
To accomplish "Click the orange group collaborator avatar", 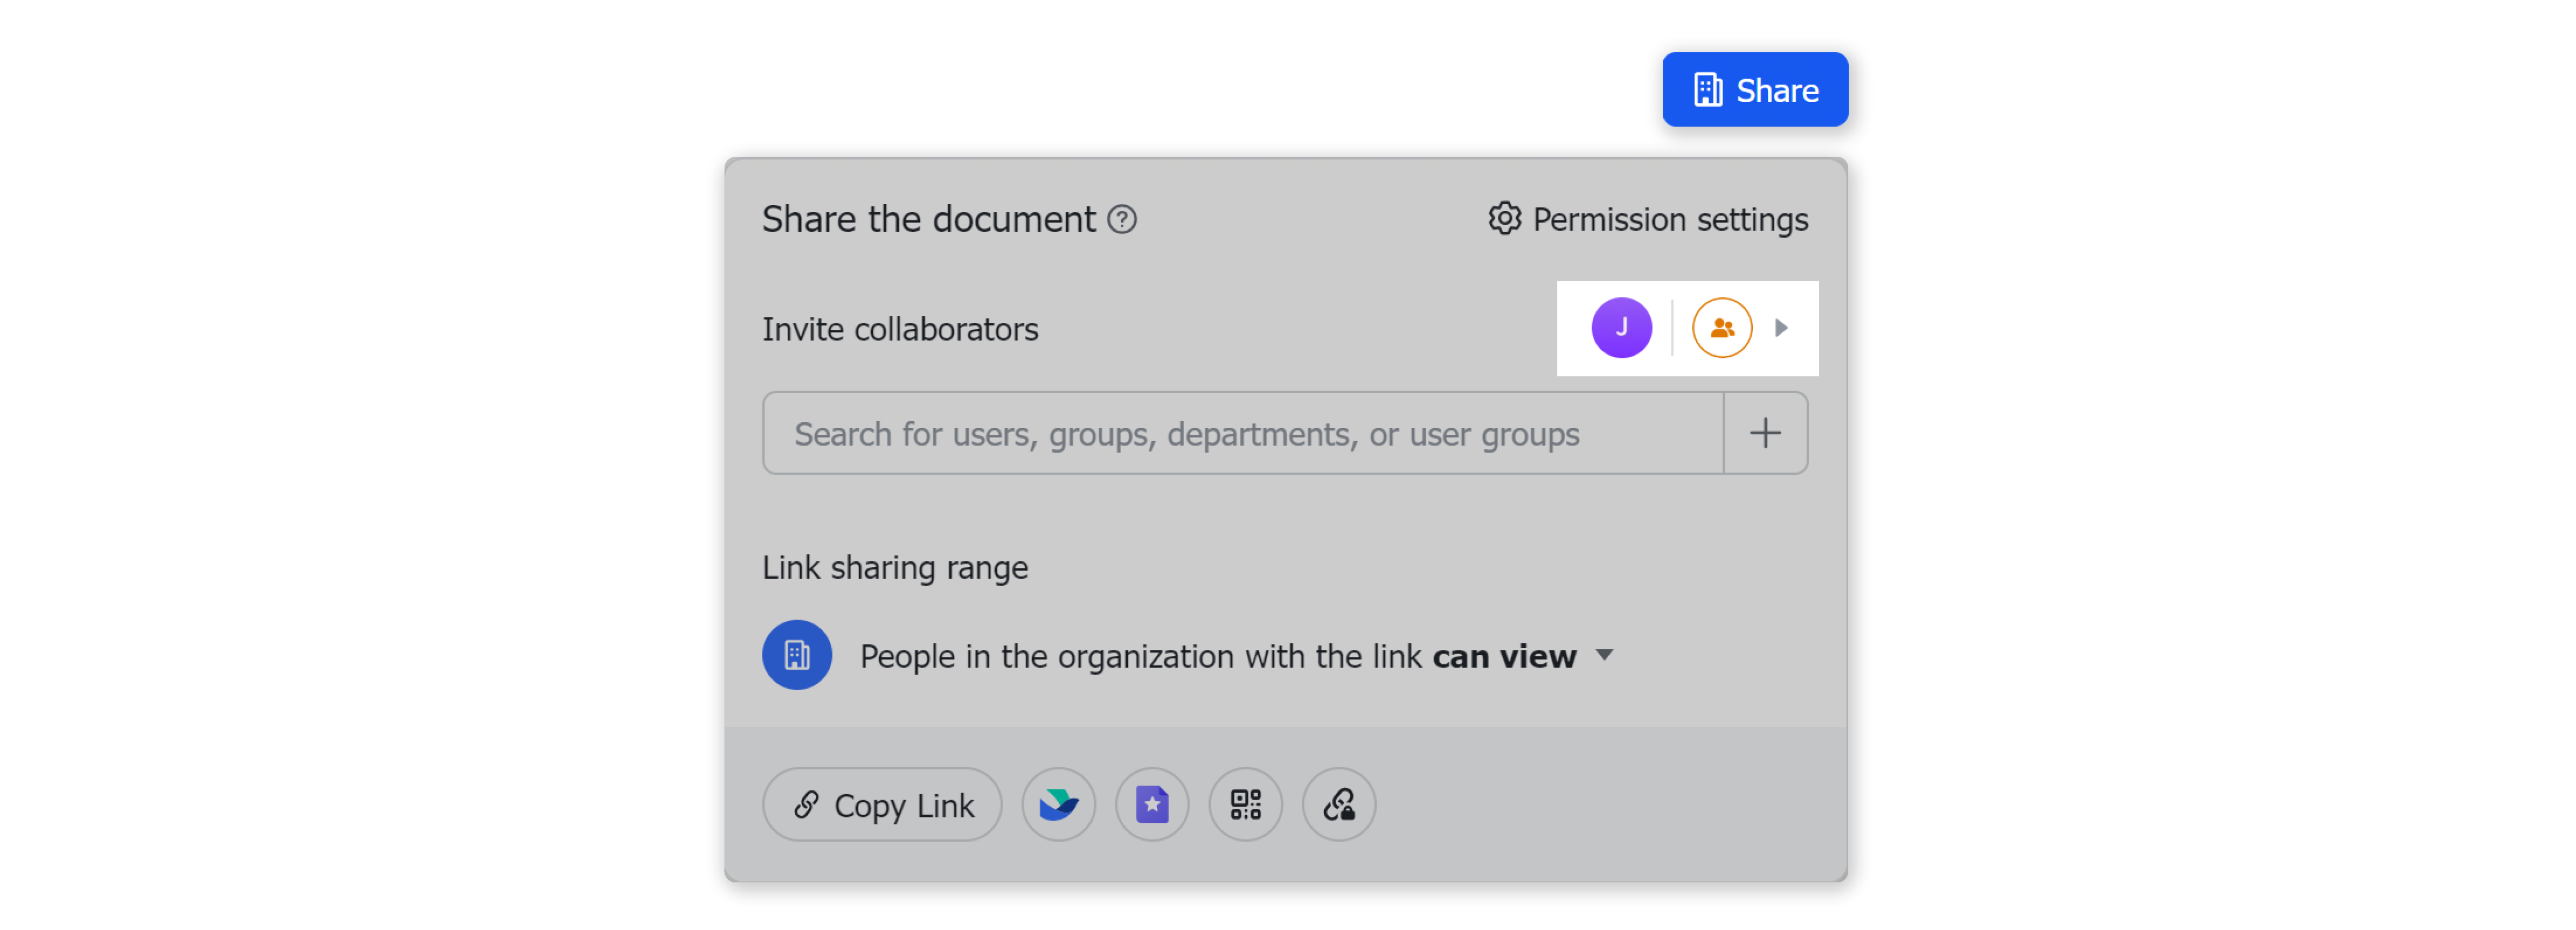I will tap(1722, 327).
